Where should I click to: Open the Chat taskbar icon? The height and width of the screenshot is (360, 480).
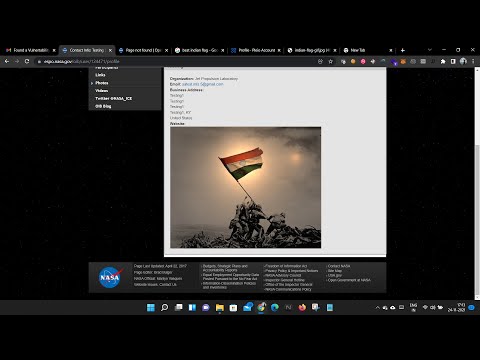click(x=206, y=307)
